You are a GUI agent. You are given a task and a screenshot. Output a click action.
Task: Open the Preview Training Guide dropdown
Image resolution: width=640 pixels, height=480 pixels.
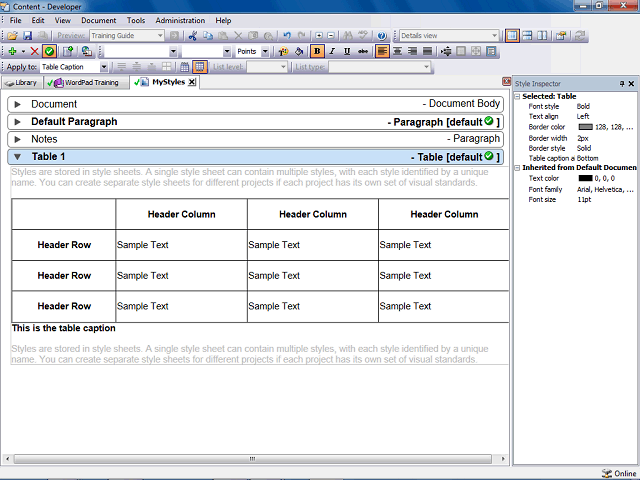click(160, 36)
